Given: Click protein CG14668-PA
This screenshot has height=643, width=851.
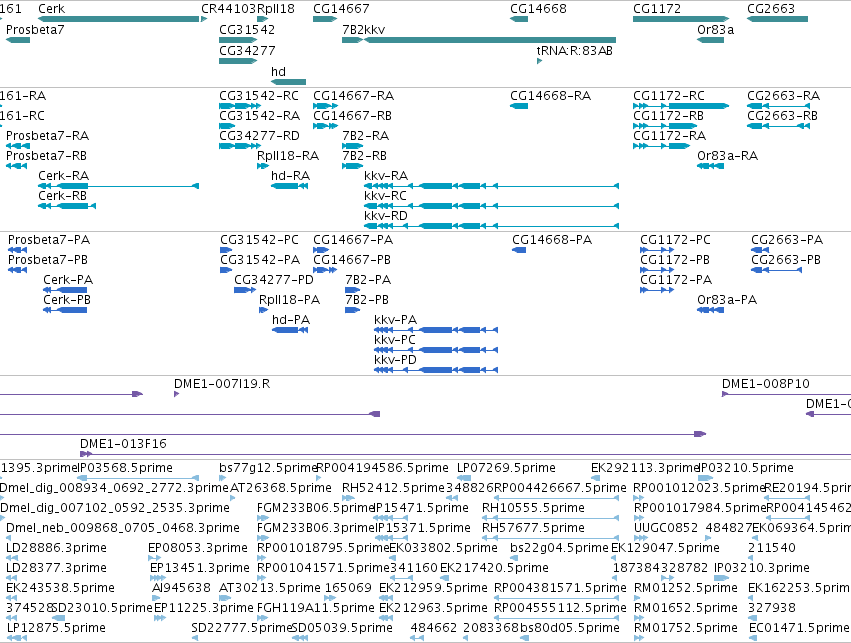Looking at the screenshot, I should tap(519, 250).
